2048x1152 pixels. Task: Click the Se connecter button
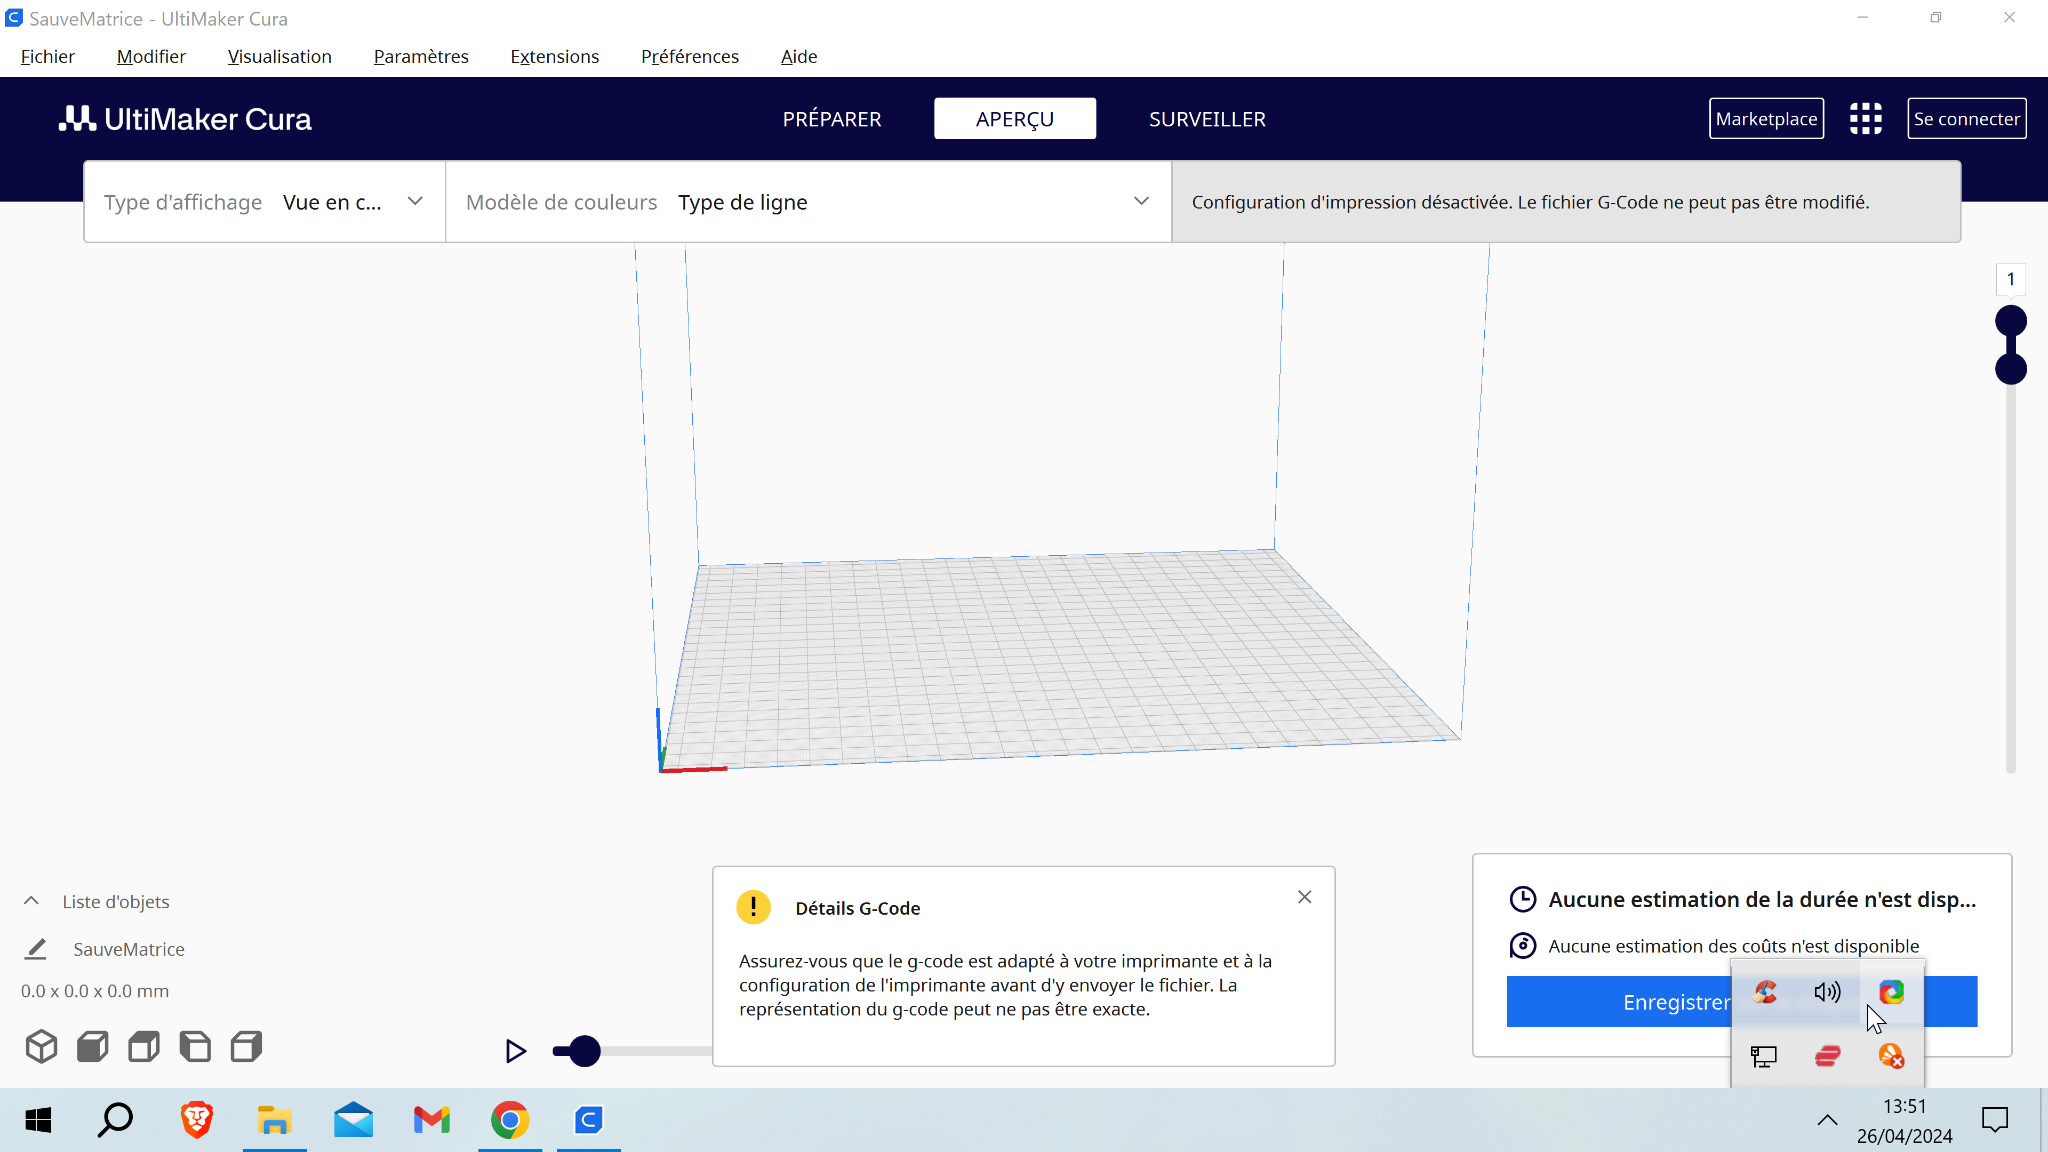click(1966, 119)
